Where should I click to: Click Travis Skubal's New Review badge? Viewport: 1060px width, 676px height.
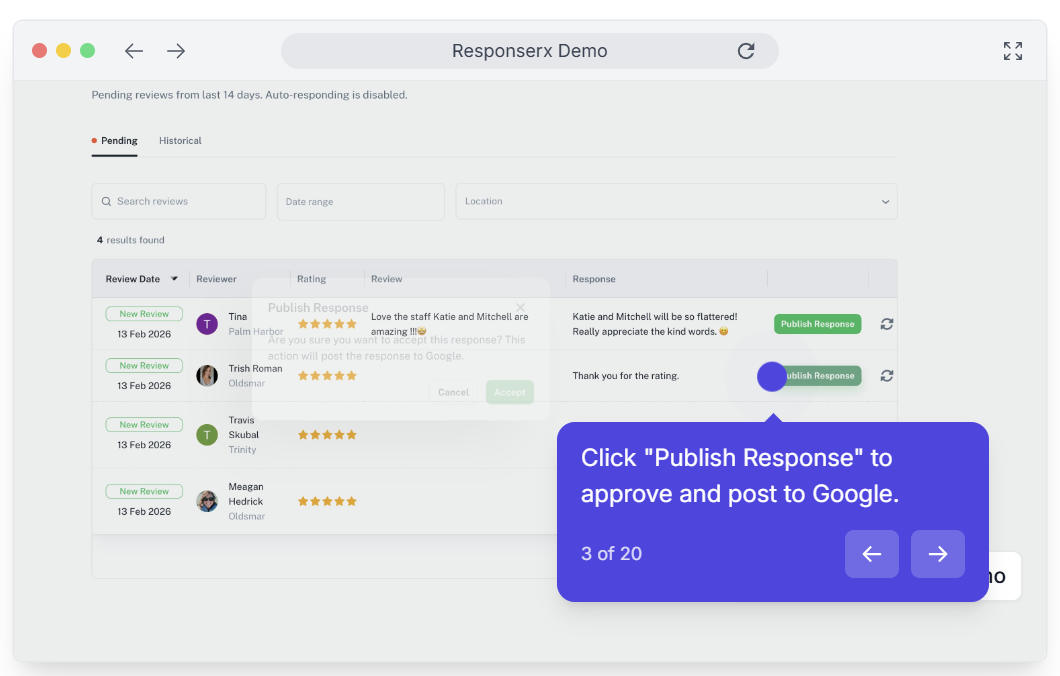click(144, 425)
